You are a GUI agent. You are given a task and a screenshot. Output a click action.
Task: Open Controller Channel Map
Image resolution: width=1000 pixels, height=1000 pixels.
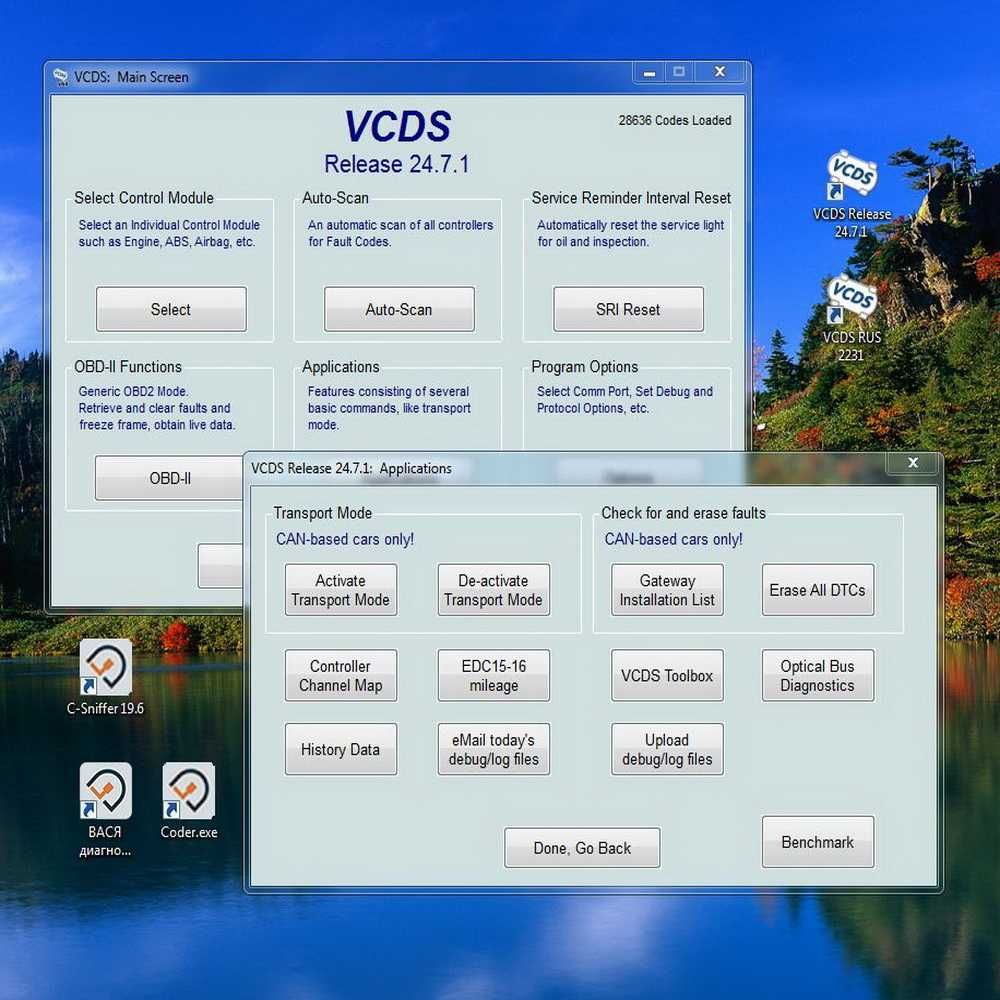point(341,675)
